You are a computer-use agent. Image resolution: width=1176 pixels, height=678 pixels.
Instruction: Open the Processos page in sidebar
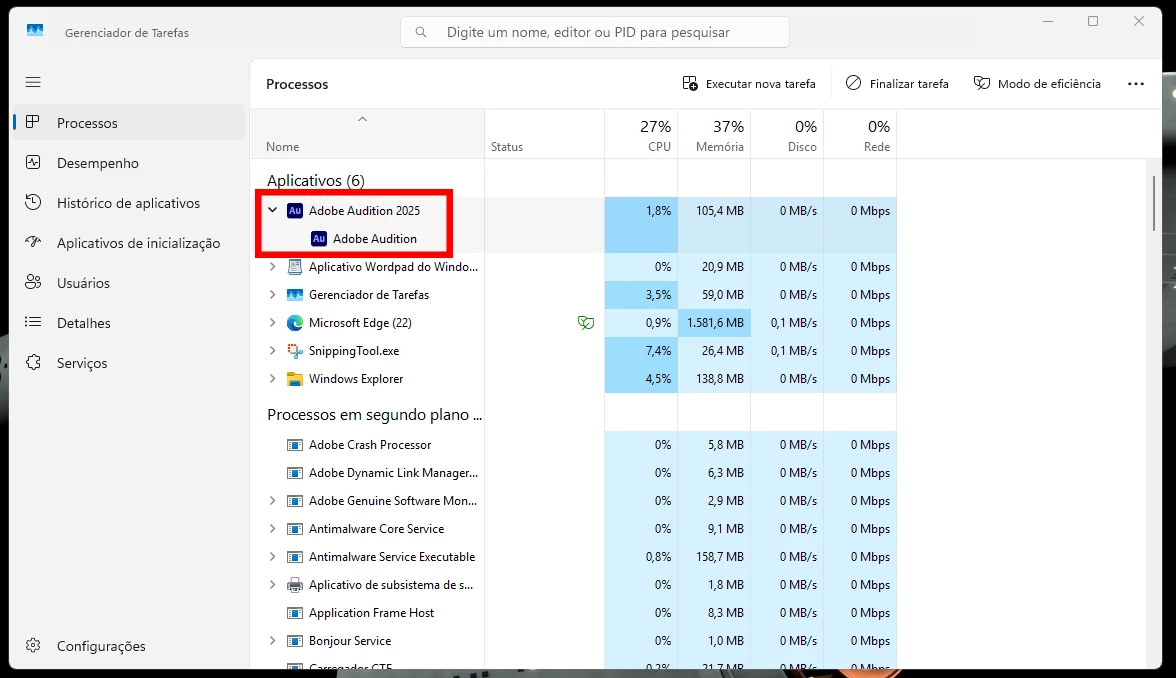click(129, 122)
